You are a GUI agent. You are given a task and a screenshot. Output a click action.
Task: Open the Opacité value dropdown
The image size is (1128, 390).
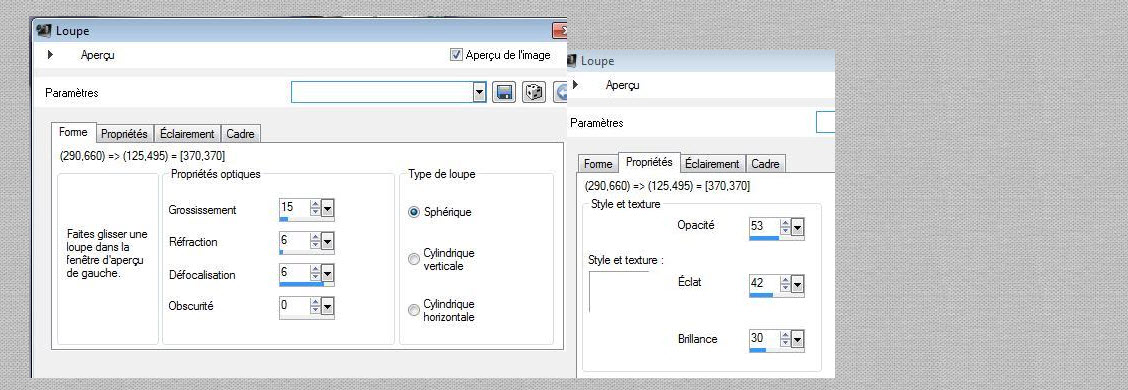coord(797,227)
